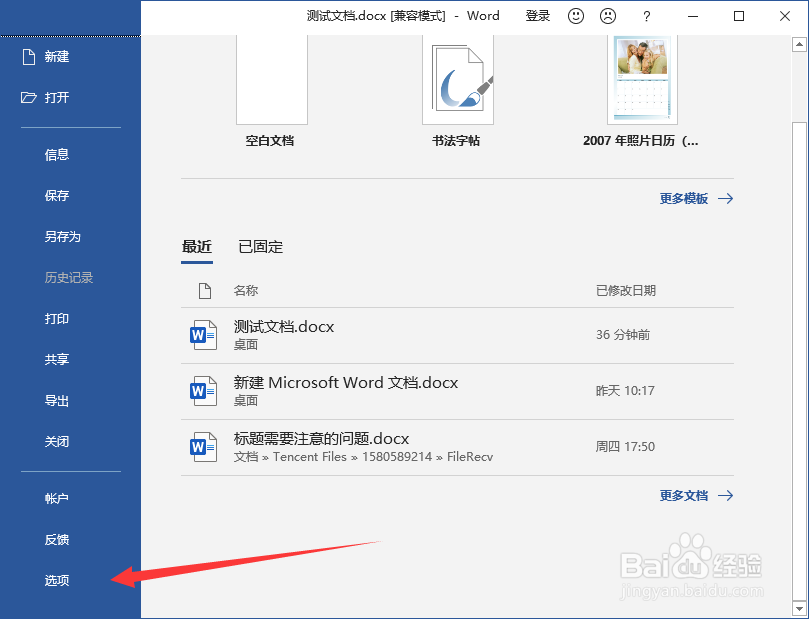This screenshot has width=809, height=619.
Task: Open help with the question mark icon
Action: (x=646, y=17)
